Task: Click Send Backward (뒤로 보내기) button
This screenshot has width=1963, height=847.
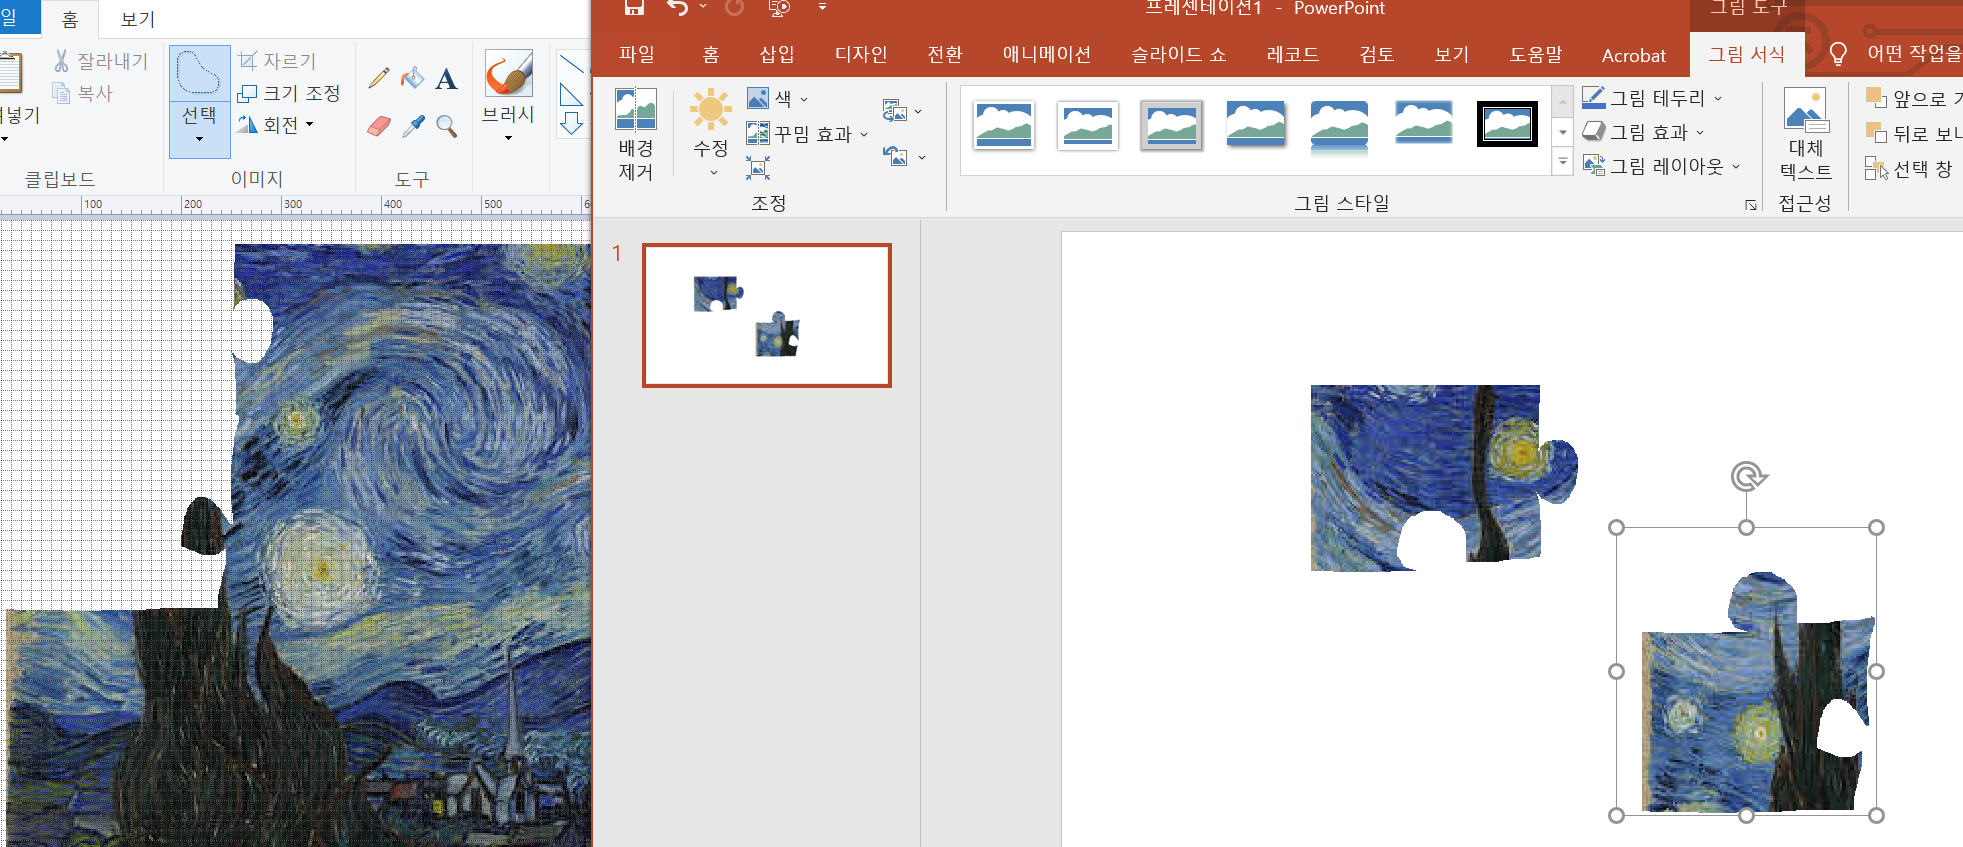Action: pyautogui.click(x=1913, y=133)
